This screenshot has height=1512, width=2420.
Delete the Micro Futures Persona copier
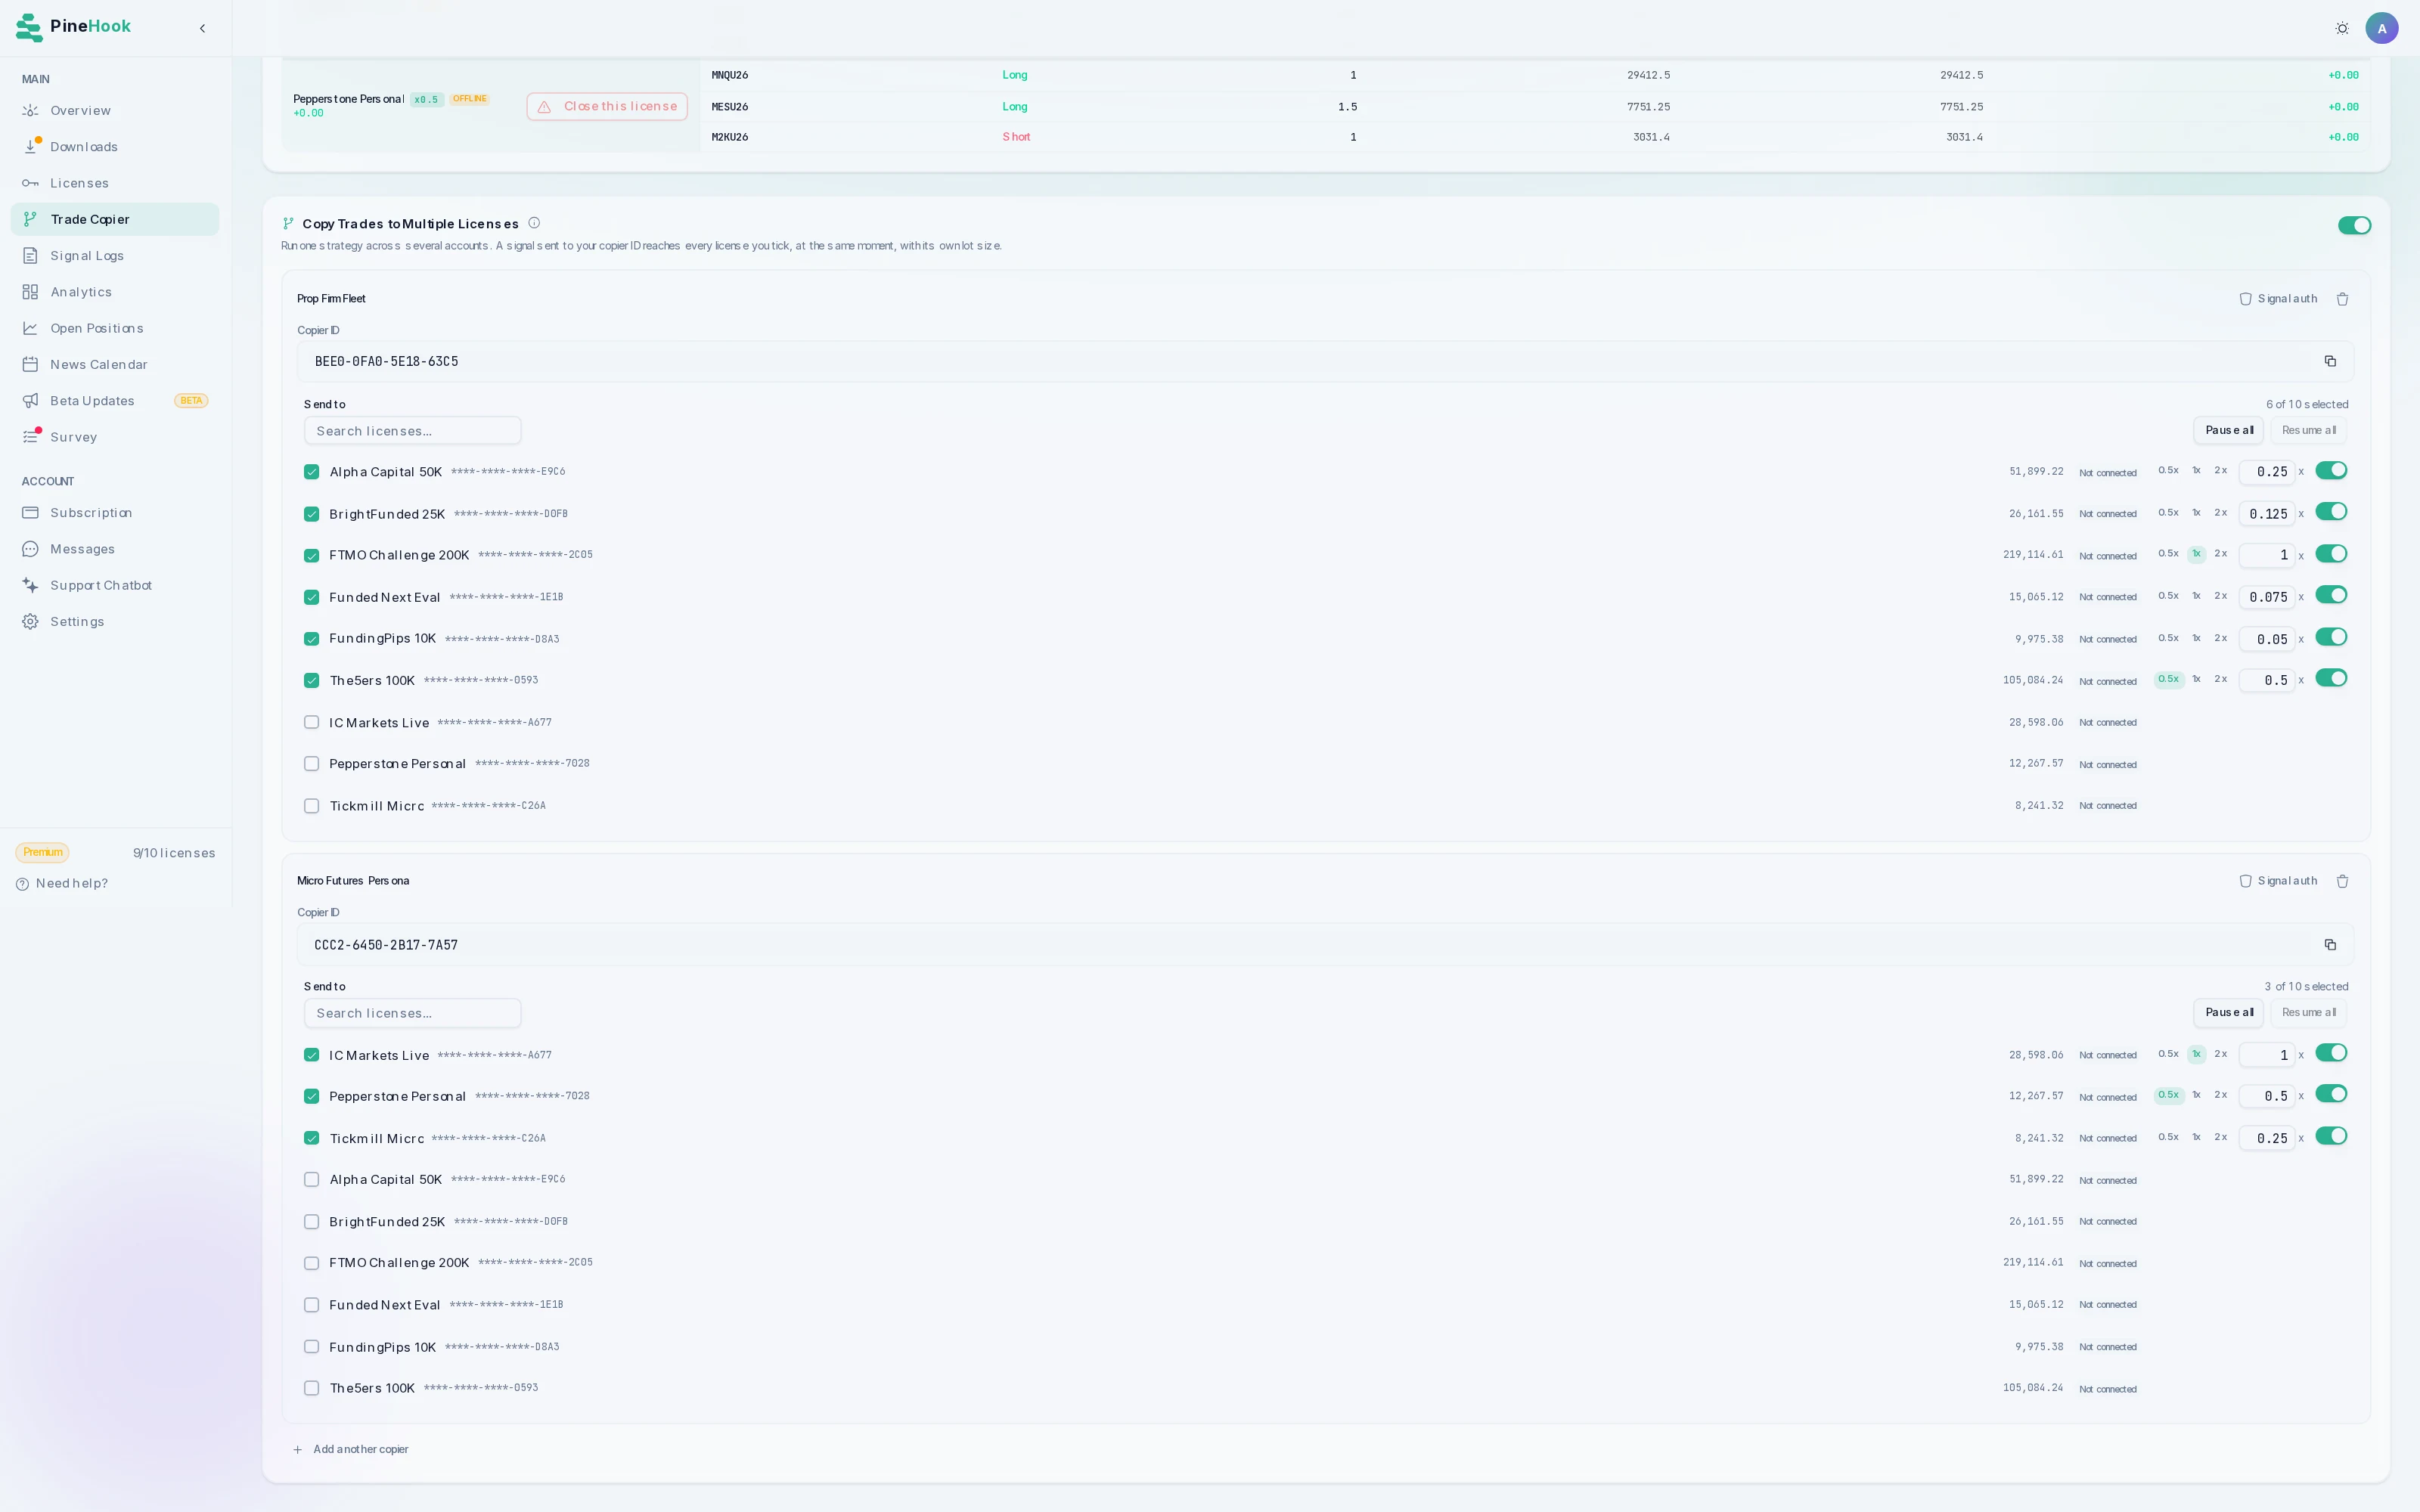click(x=2342, y=881)
